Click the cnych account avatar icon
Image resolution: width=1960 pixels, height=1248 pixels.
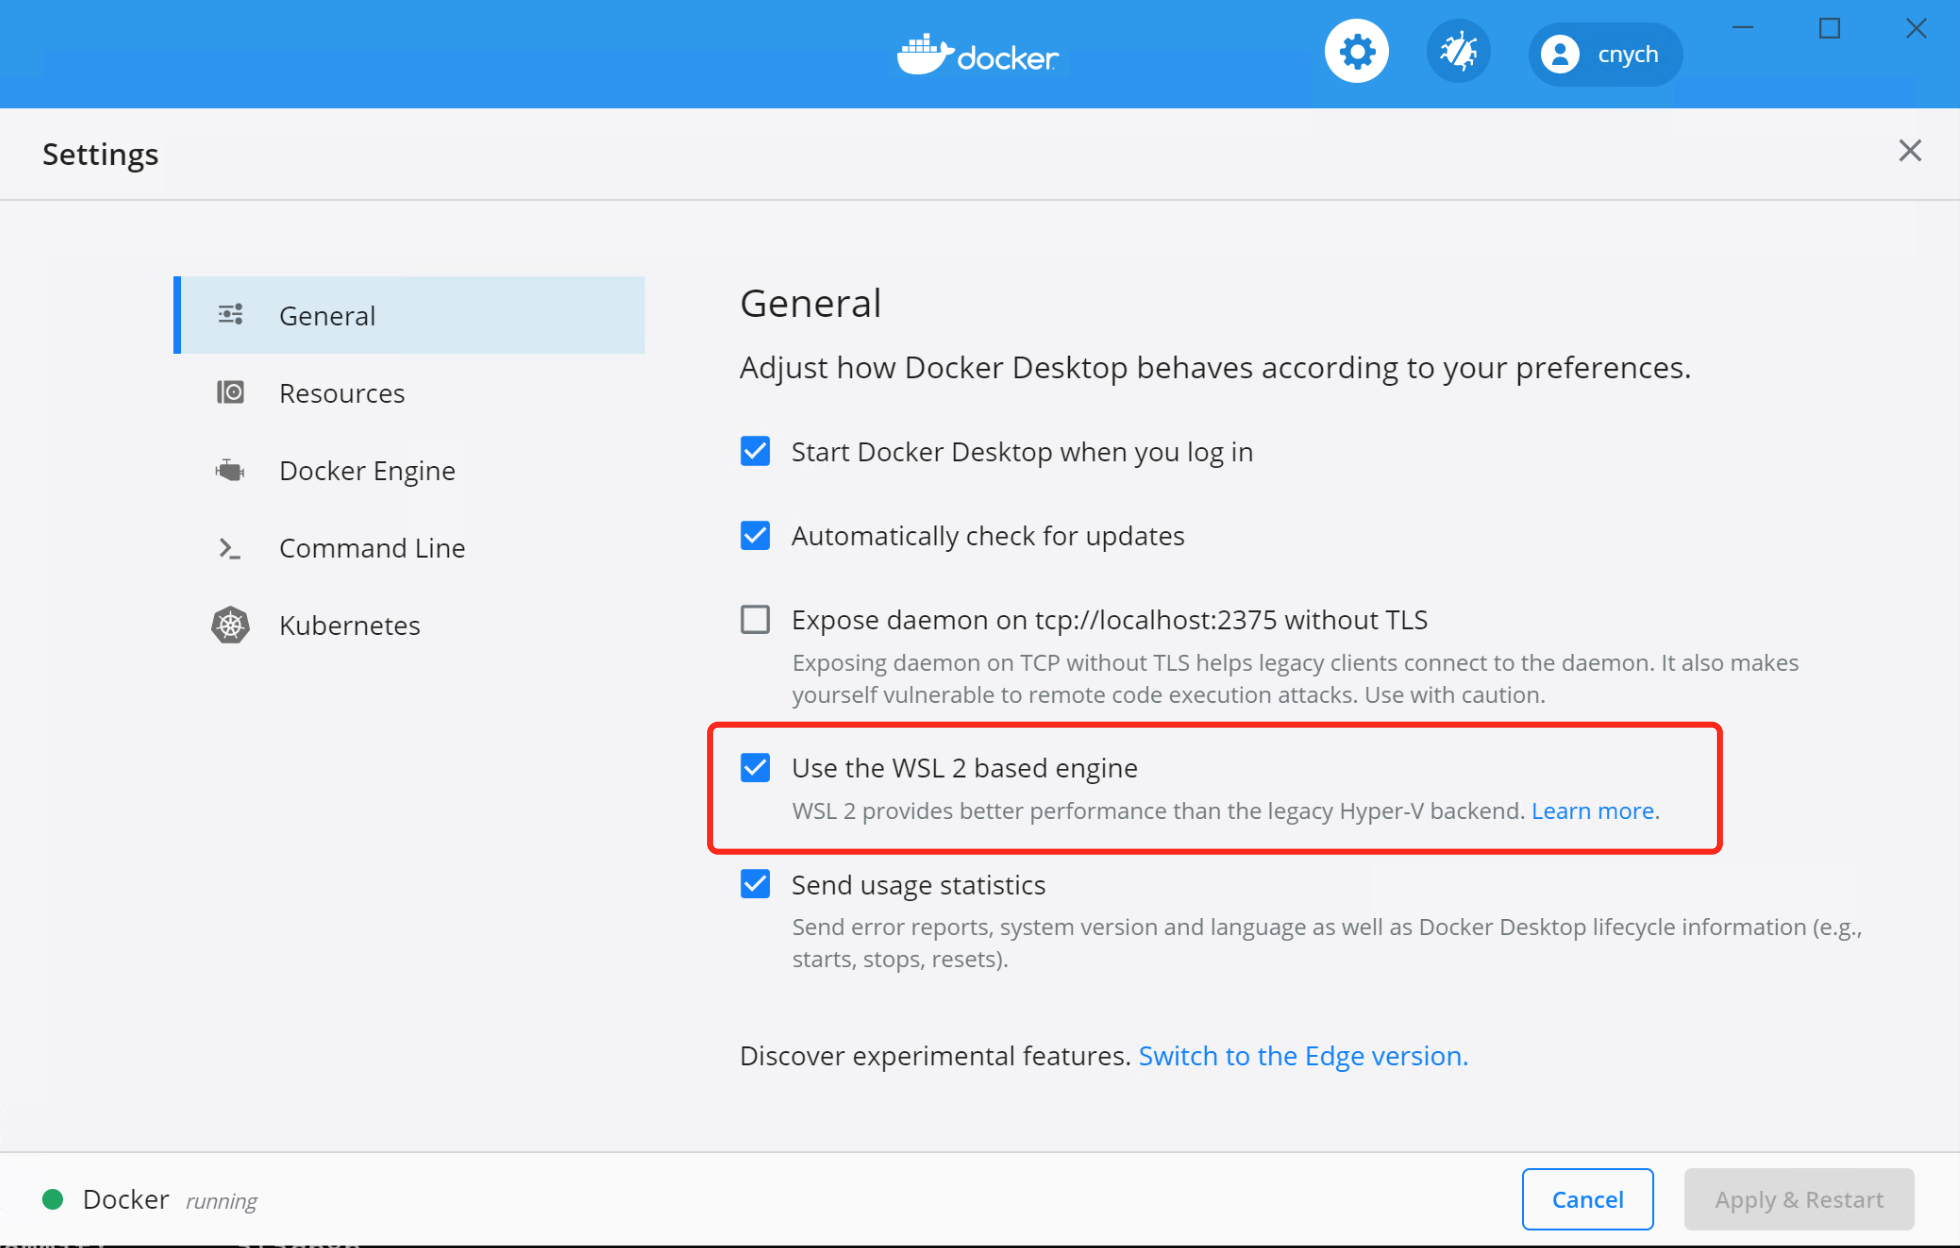pos(1560,54)
